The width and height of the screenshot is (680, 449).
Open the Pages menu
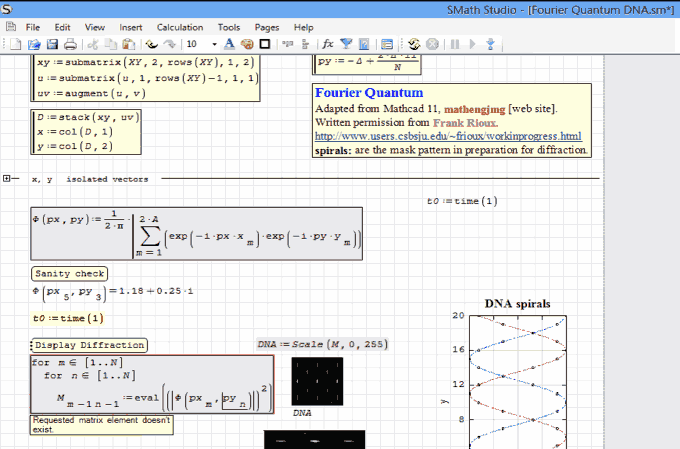click(267, 26)
